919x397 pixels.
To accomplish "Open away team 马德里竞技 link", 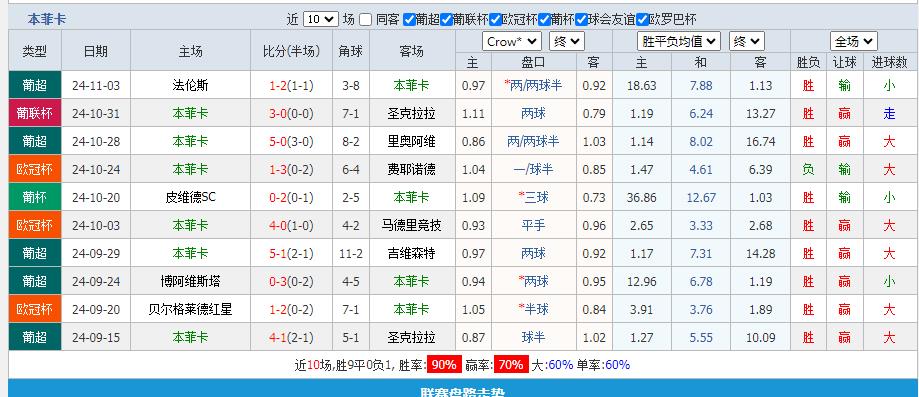I will tap(412, 226).
